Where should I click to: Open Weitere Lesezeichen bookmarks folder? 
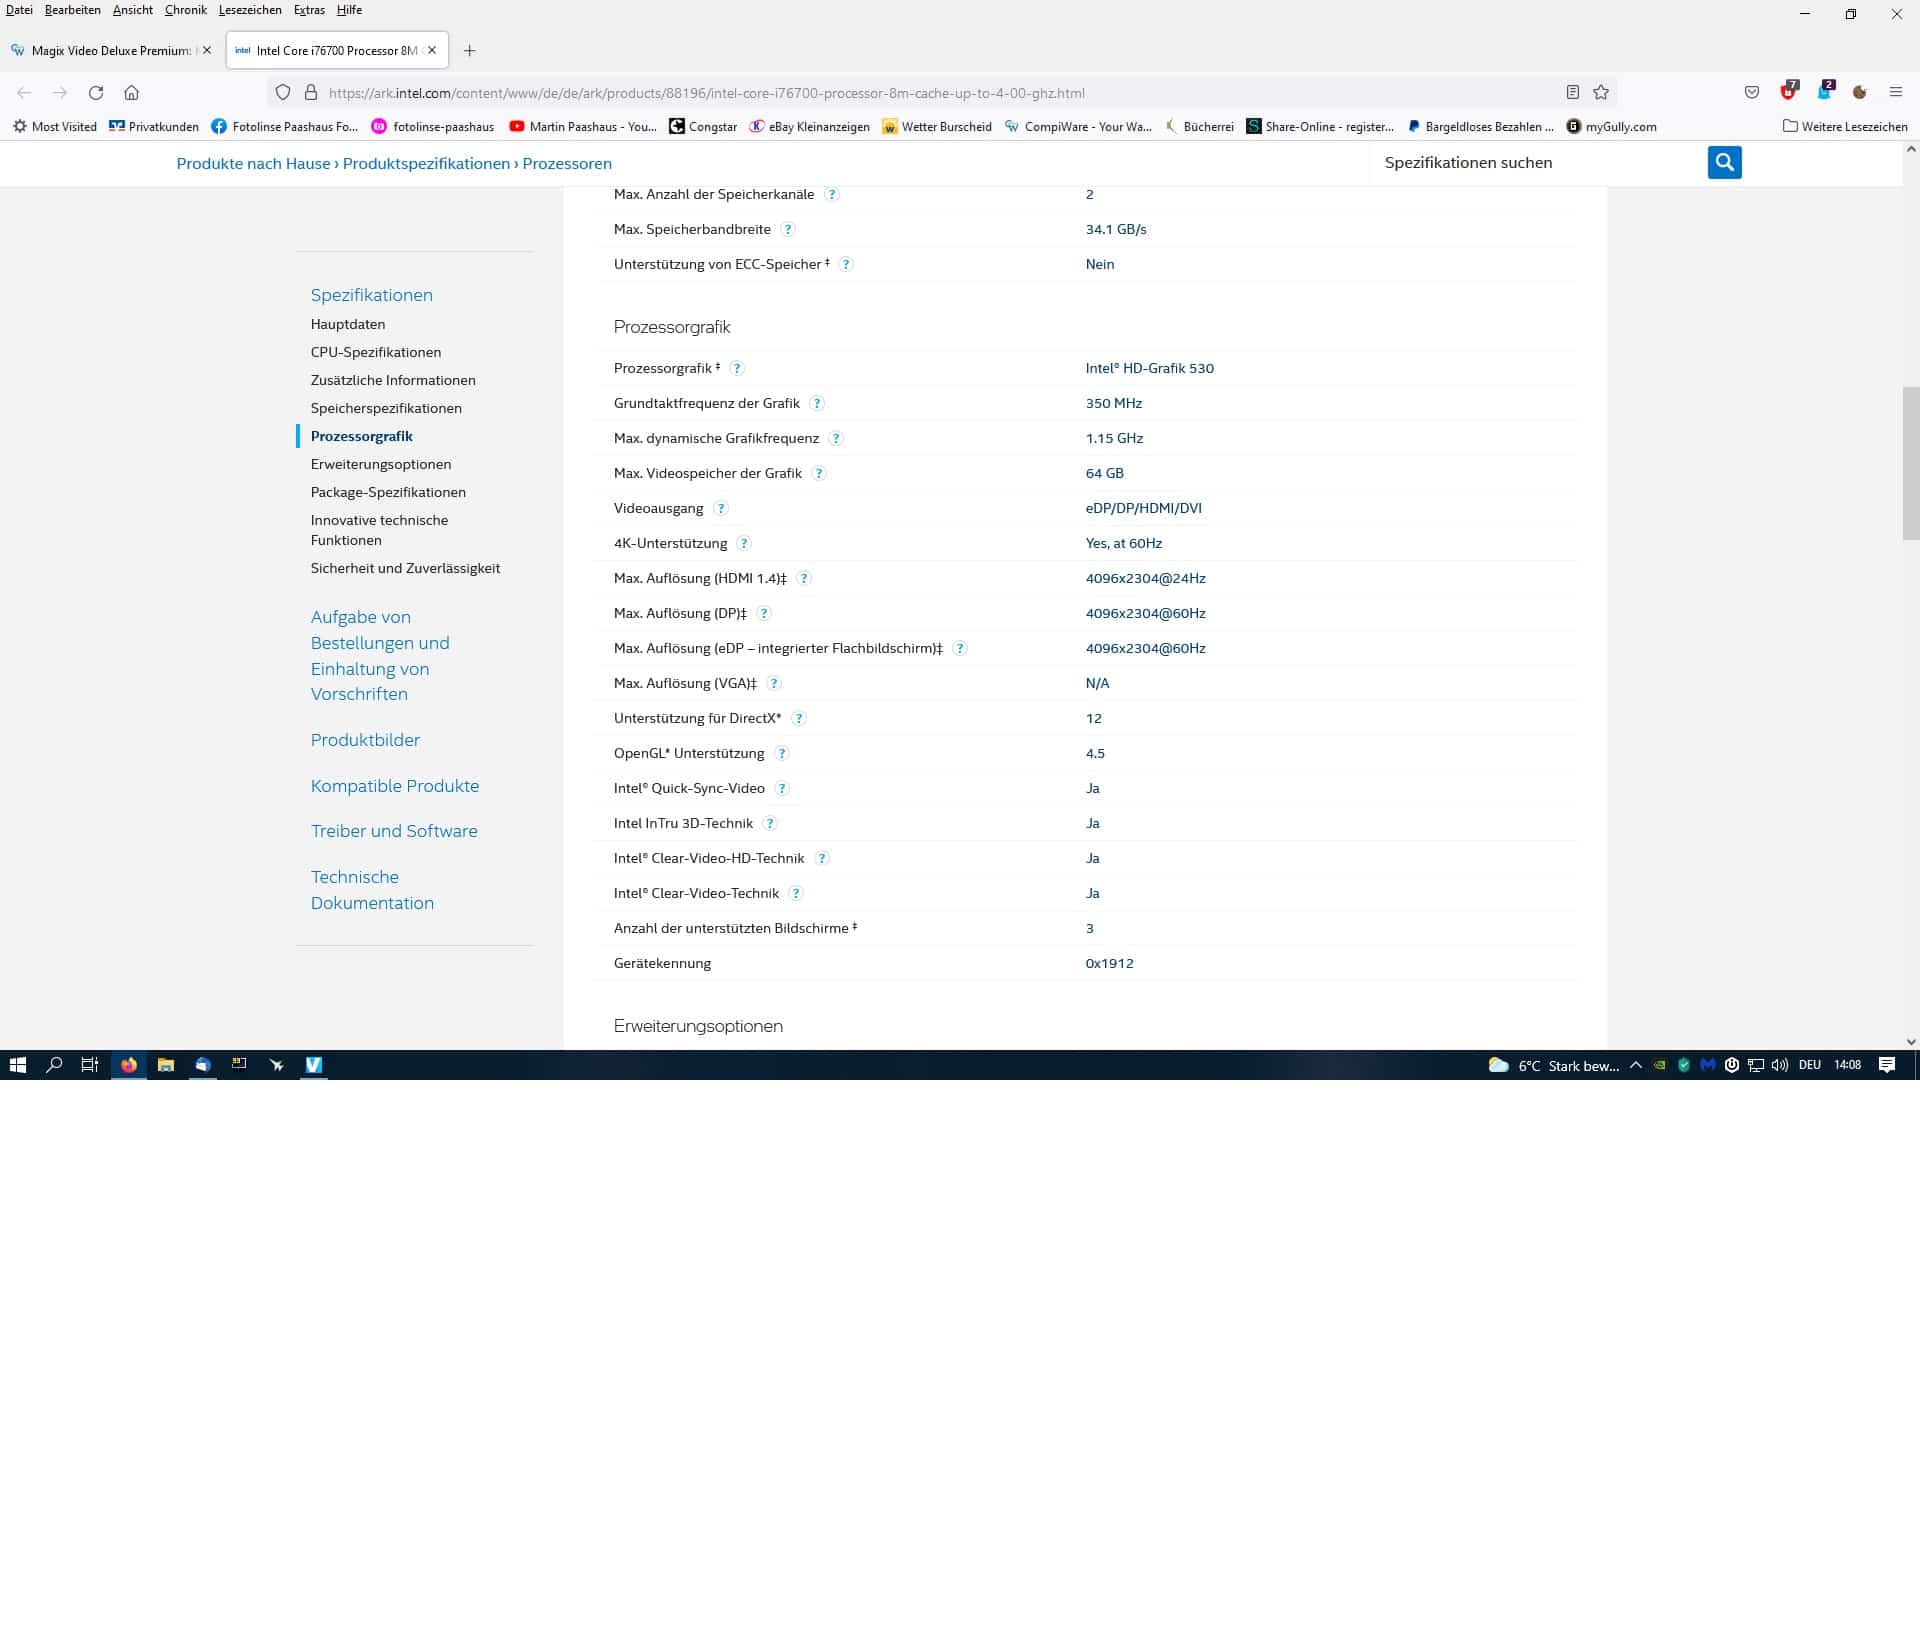pos(1845,127)
